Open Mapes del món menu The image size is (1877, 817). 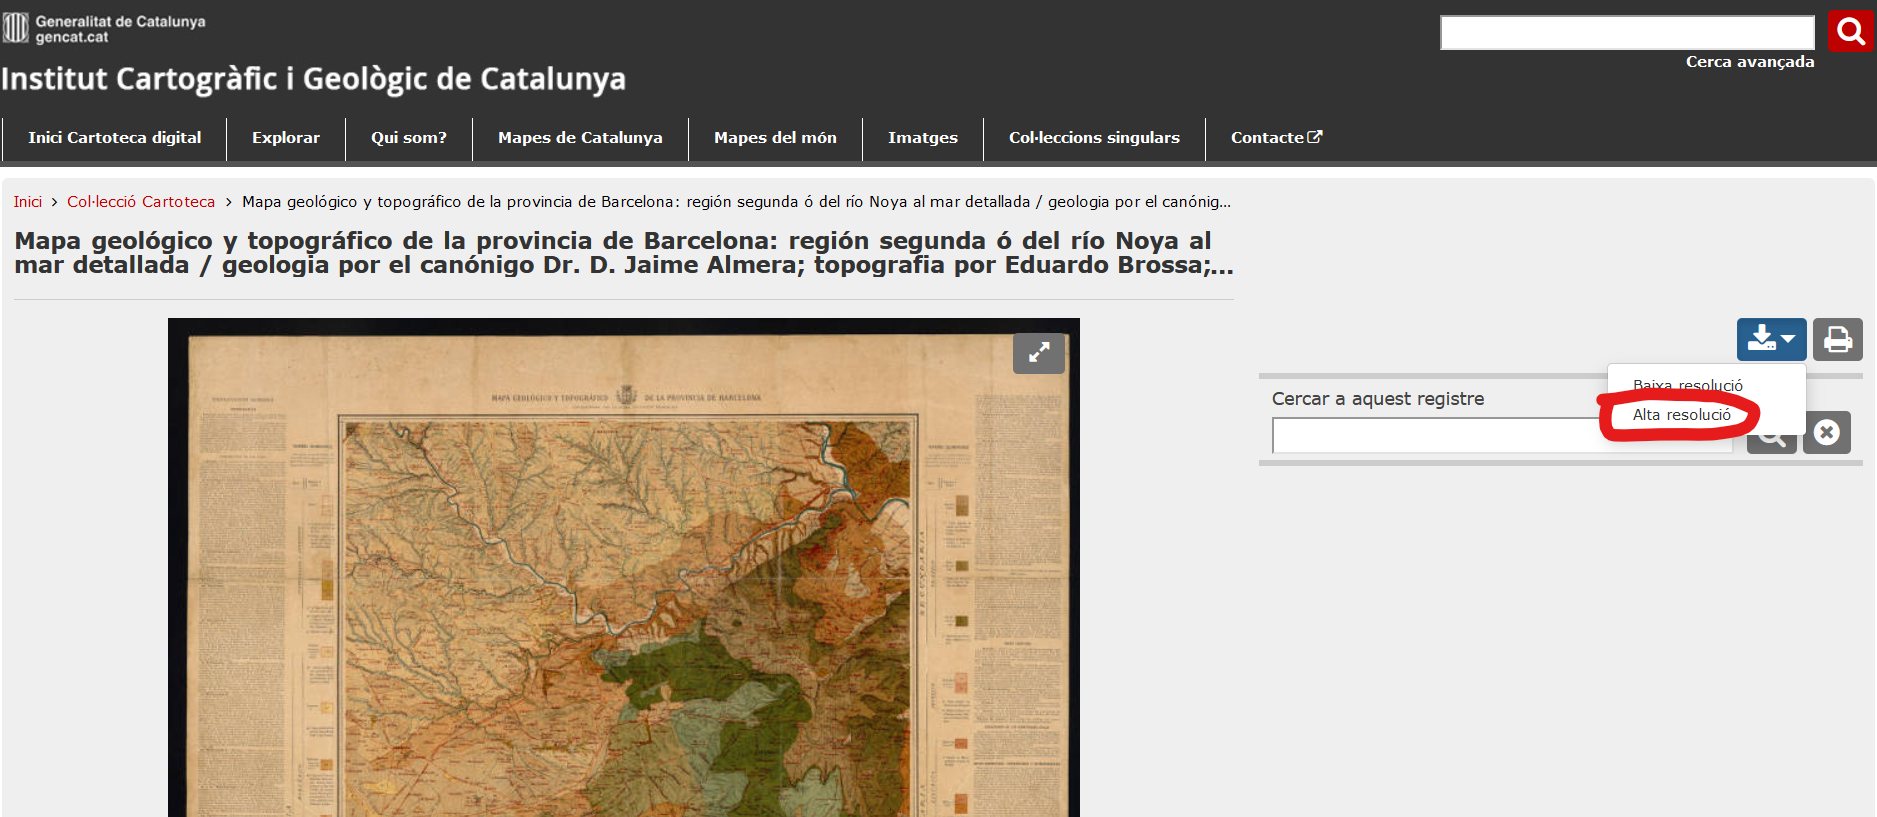[x=775, y=138]
